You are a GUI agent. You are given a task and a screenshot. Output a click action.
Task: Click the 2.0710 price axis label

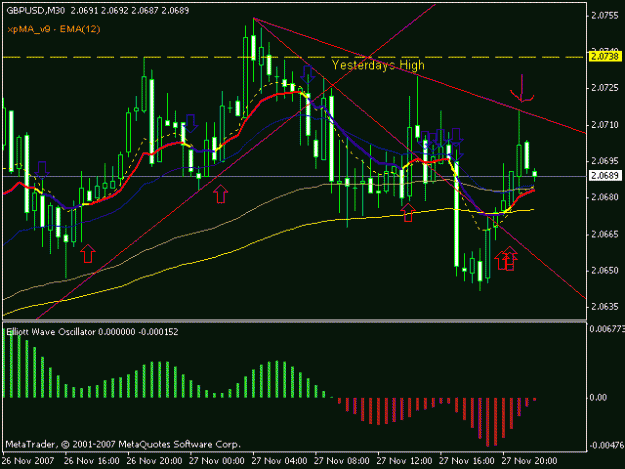pos(605,125)
